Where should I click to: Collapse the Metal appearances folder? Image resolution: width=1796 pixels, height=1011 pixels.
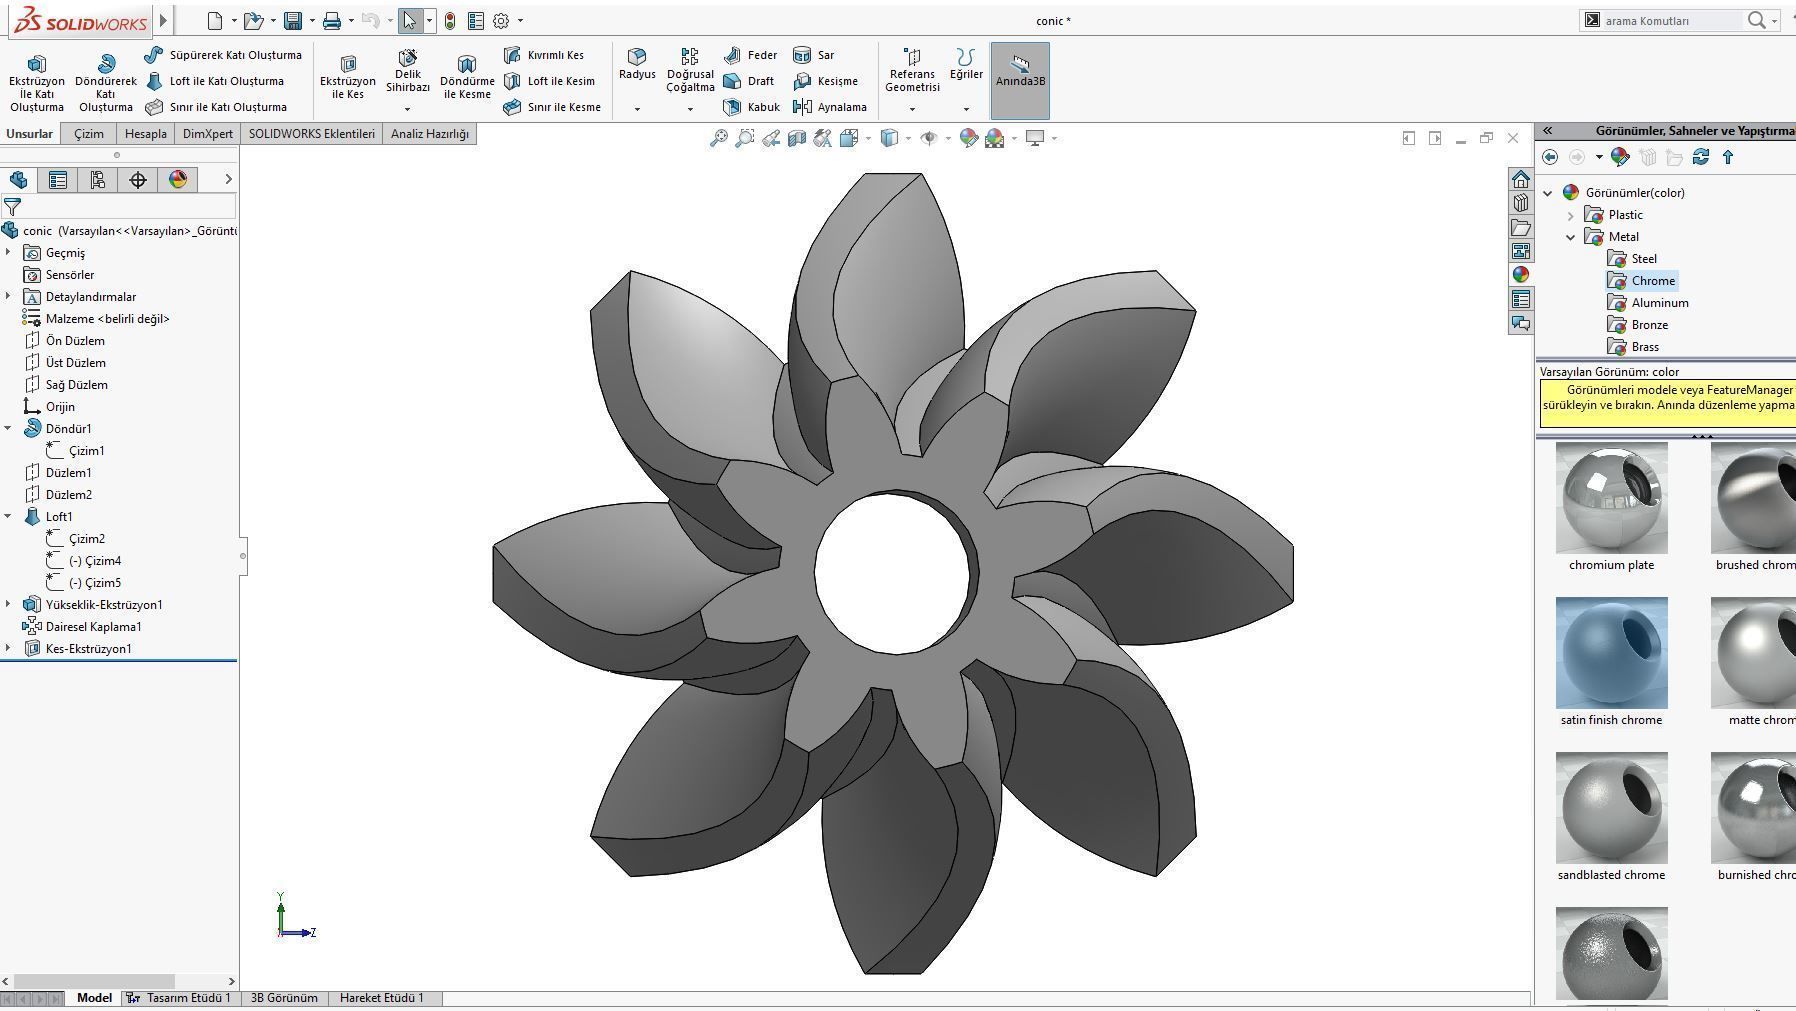tap(1570, 237)
